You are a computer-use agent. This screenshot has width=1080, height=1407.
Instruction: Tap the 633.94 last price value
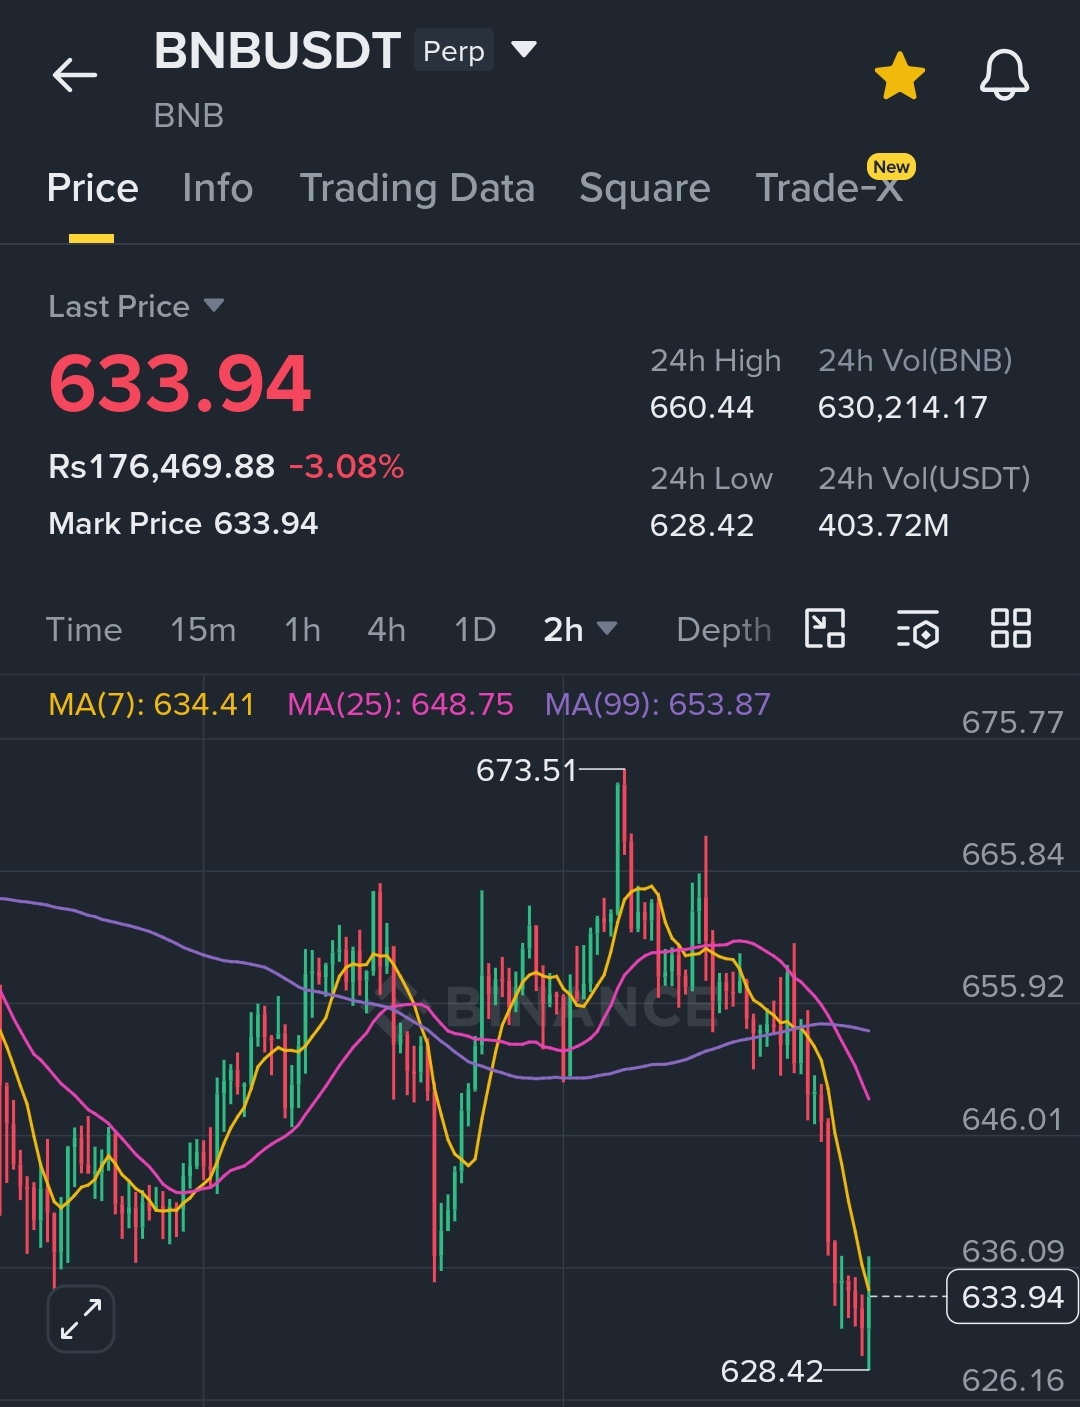tap(180, 385)
